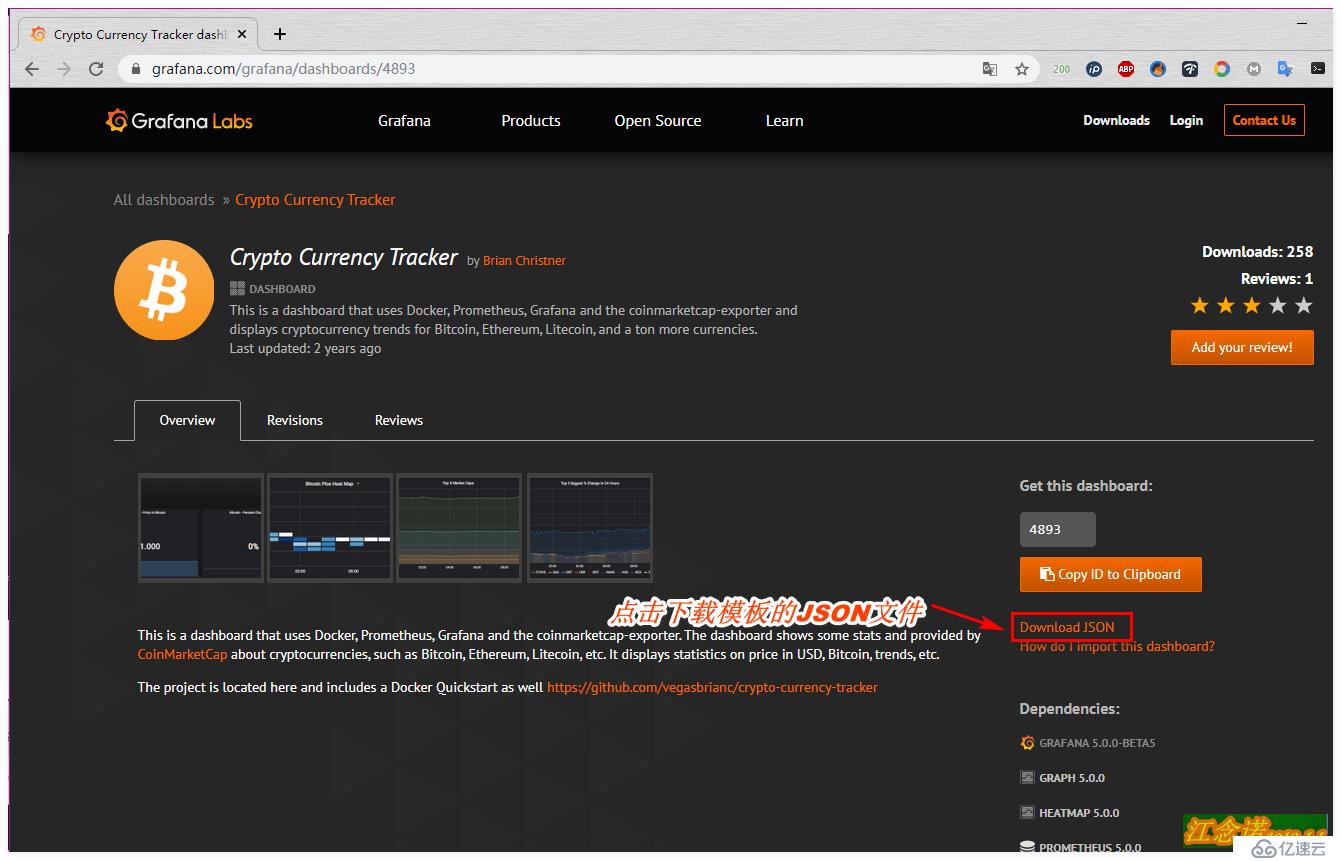1342x861 pixels.
Task: Click the Grafana dependency icon
Action: coord(1027,743)
